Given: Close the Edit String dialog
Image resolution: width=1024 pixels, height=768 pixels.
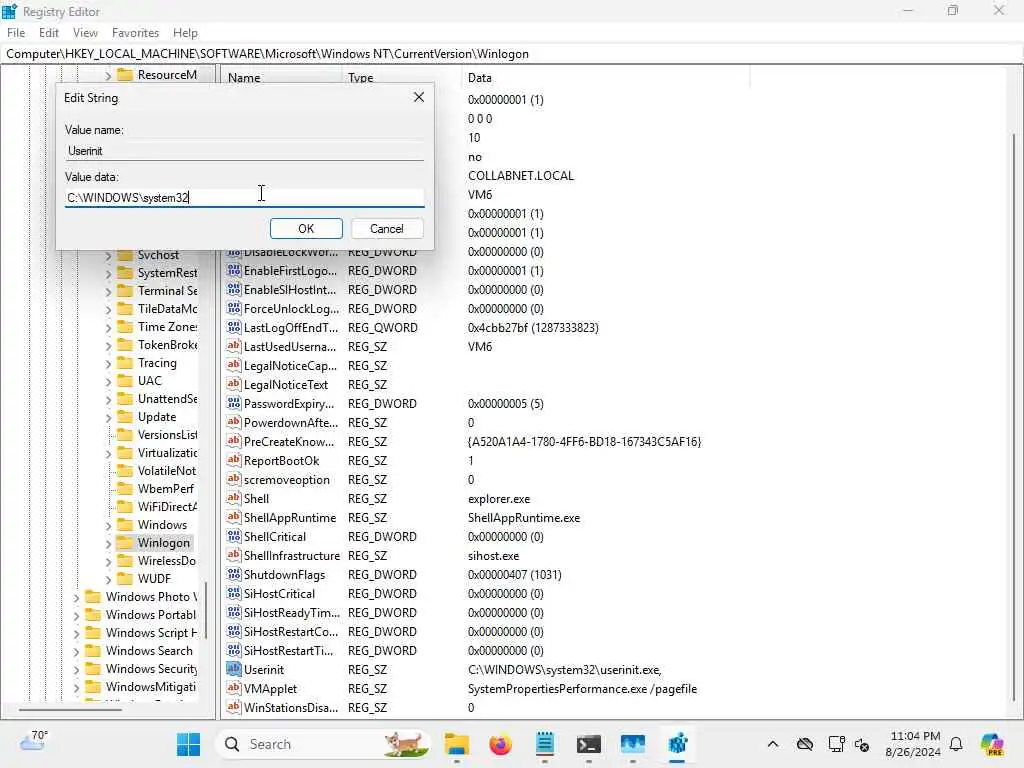Looking at the screenshot, I should pyautogui.click(x=419, y=97).
